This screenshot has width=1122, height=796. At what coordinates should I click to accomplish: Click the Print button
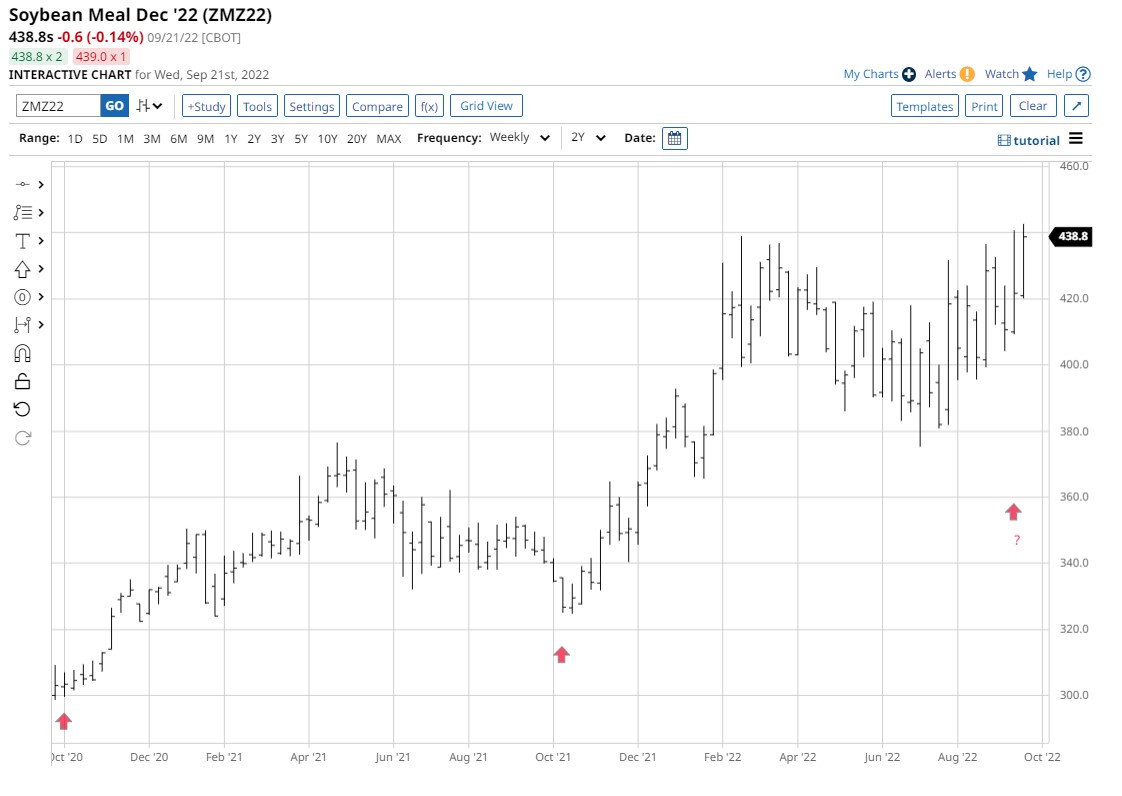point(984,106)
